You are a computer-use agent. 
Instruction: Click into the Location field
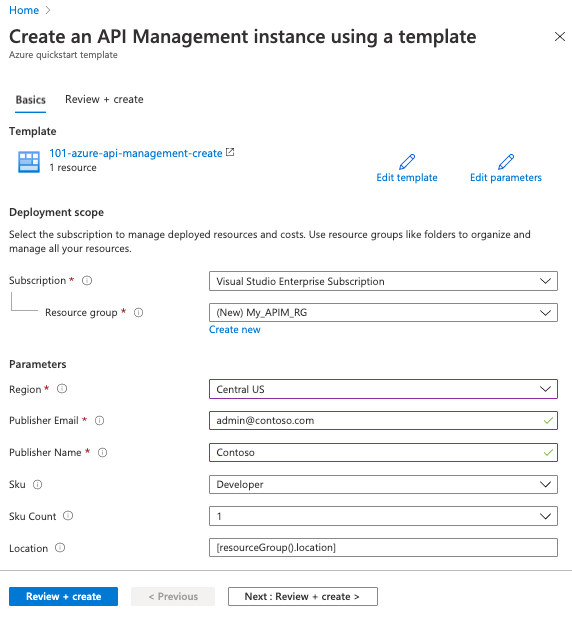383,548
